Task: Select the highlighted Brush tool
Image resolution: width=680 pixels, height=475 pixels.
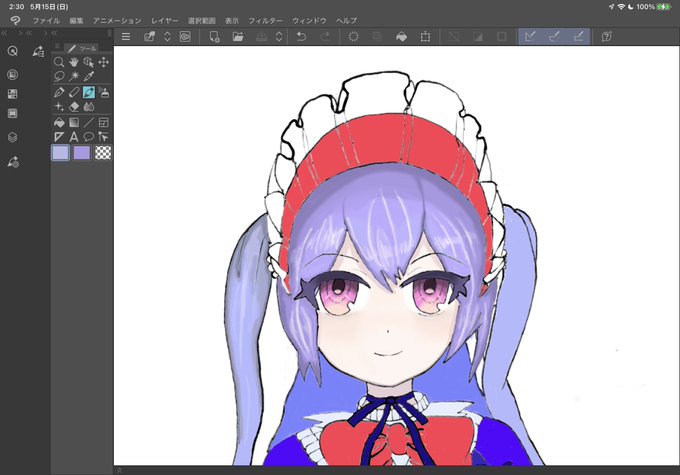Action: (x=89, y=92)
